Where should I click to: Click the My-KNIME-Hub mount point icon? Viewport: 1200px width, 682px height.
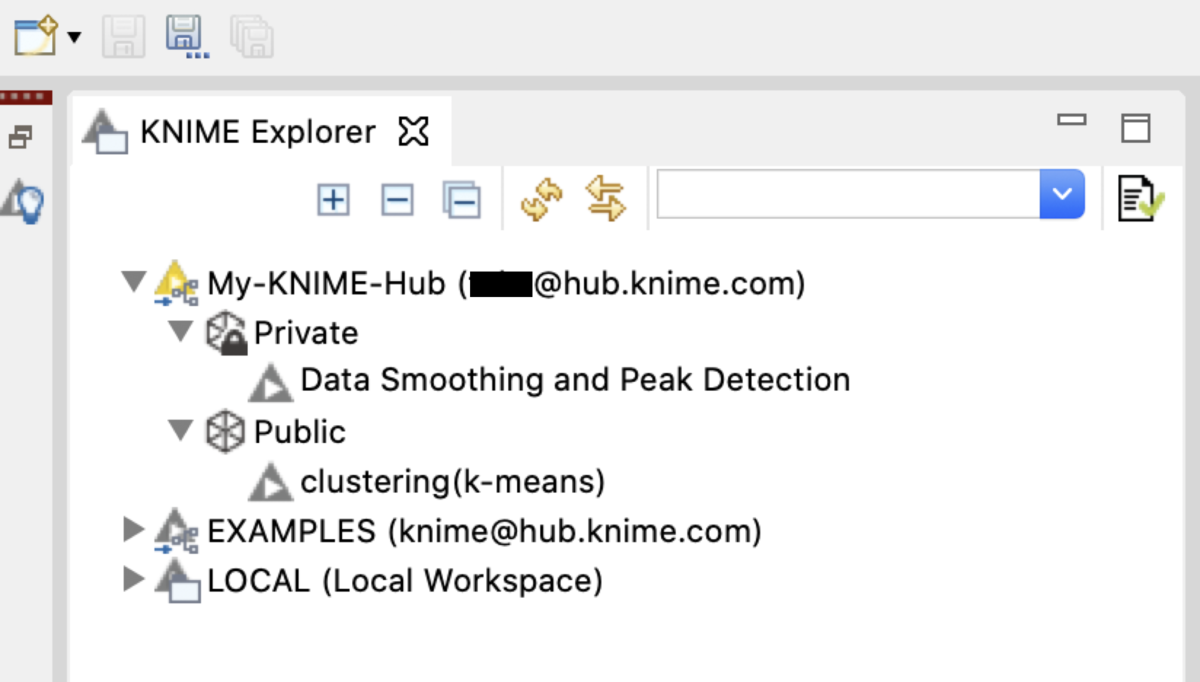[176, 283]
